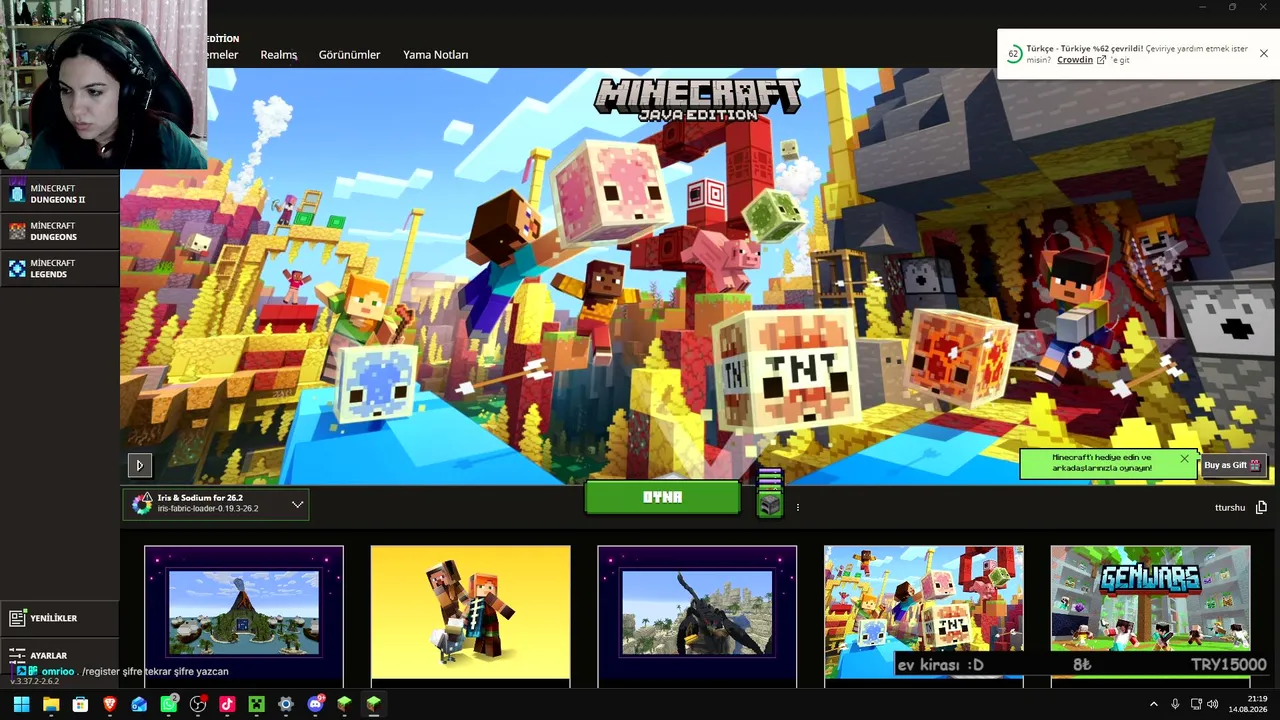Open Minecraft Dungeons II in the sidebar
Screen dimensions: 1280x720
60,194
